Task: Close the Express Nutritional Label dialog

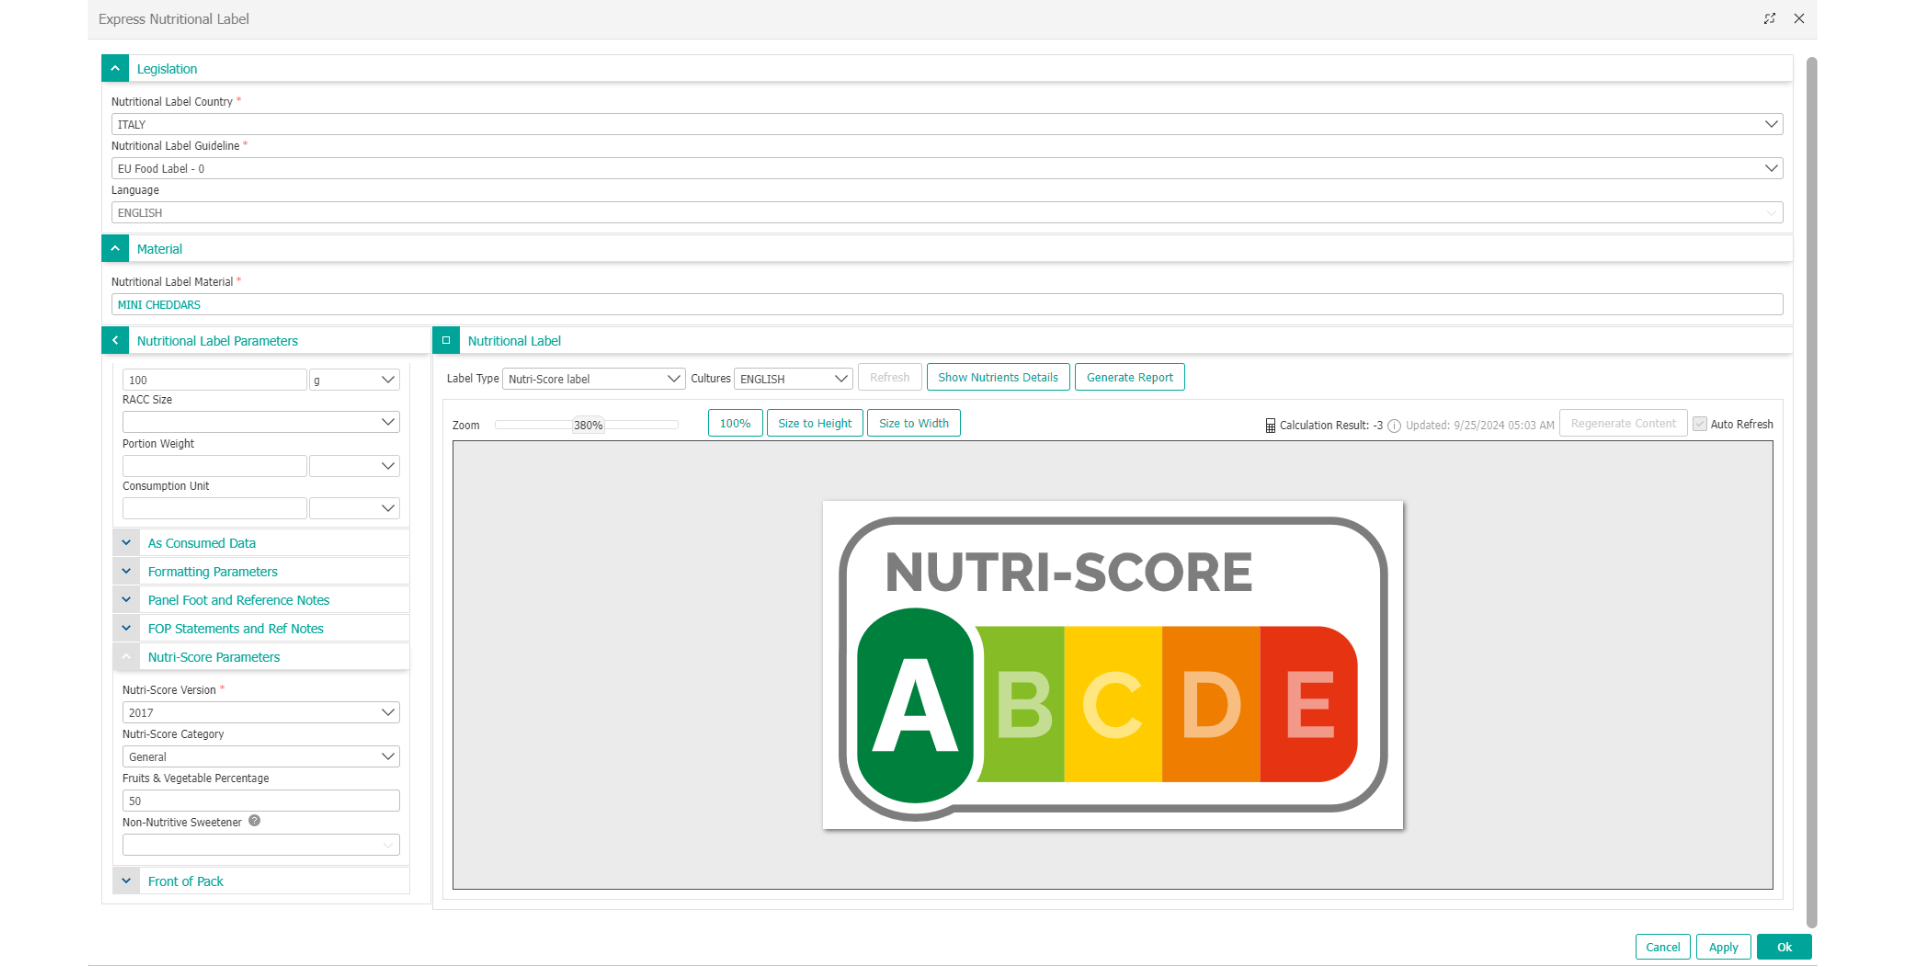Action: click(x=1799, y=19)
